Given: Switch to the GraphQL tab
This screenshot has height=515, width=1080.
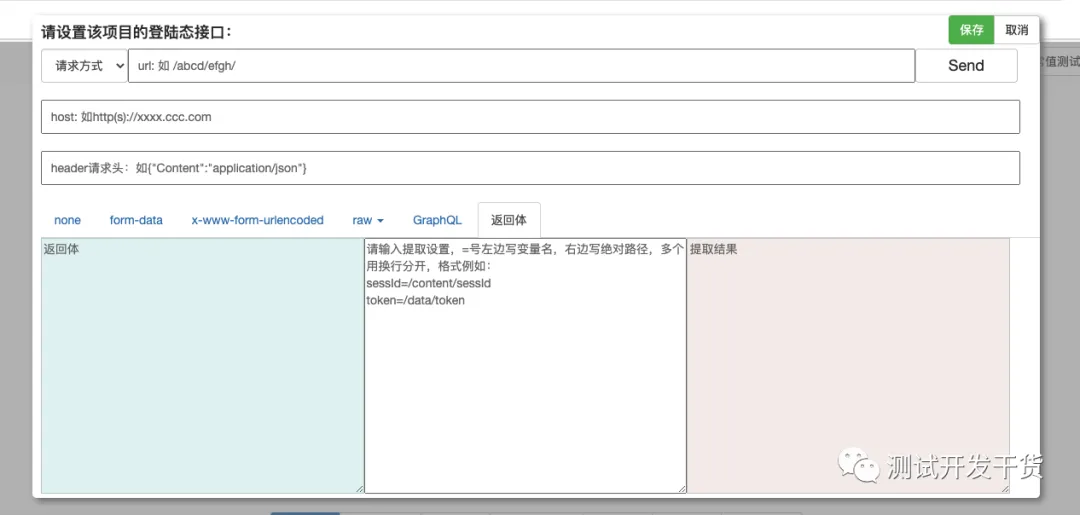Looking at the screenshot, I should [437, 220].
